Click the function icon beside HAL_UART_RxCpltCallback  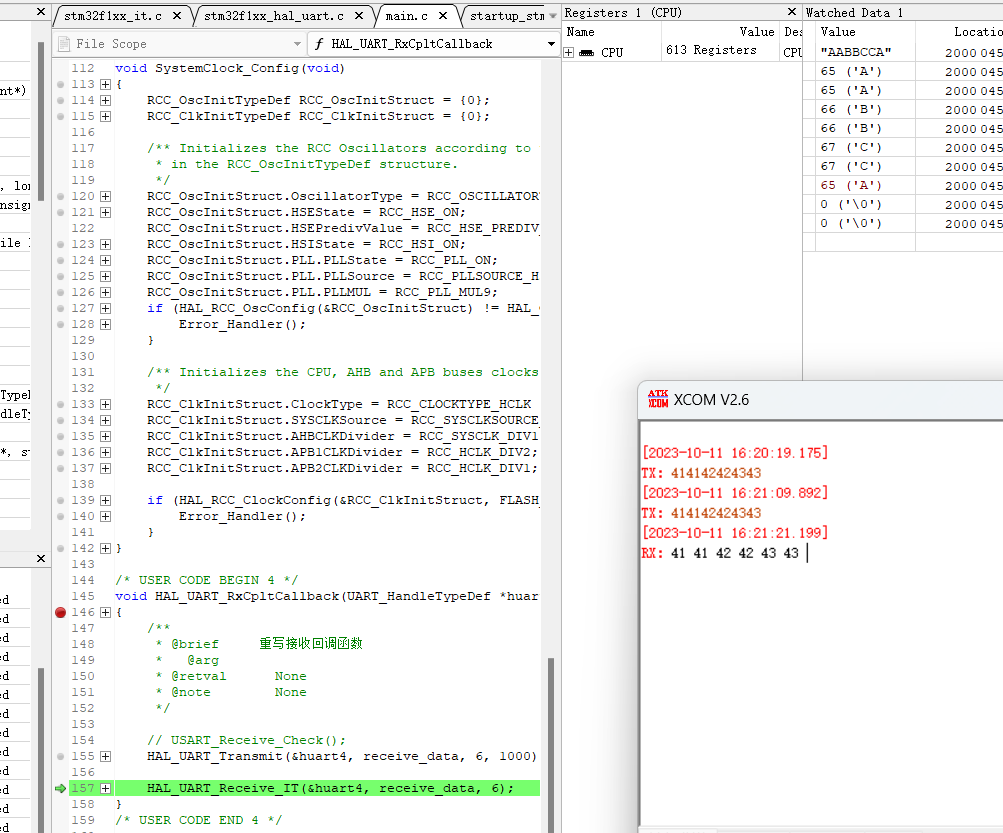pos(319,44)
